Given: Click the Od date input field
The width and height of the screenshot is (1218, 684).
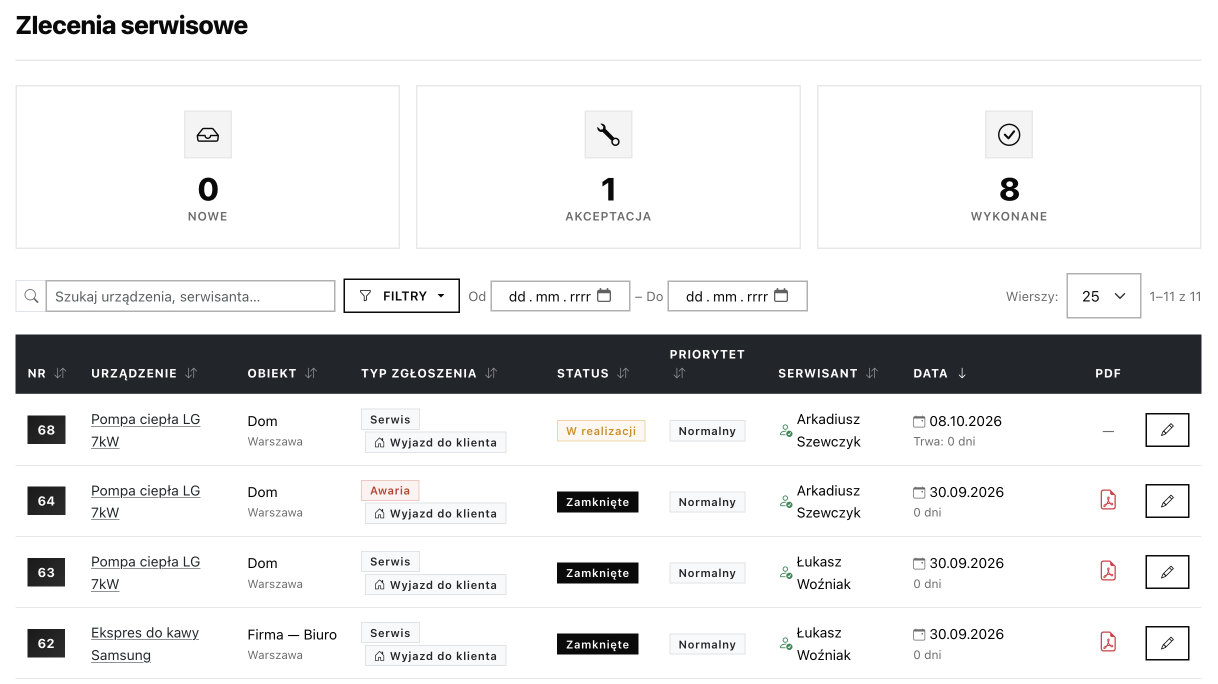Looking at the screenshot, I should (560, 296).
